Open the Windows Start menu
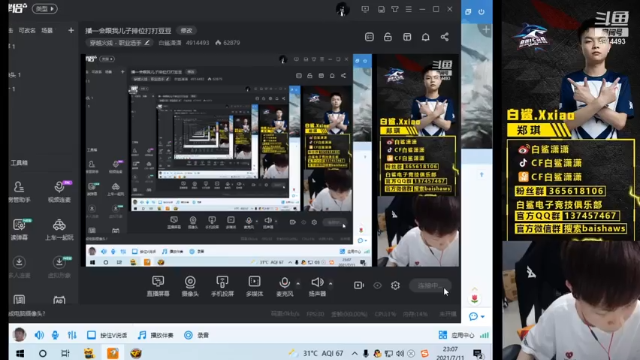The width and height of the screenshot is (640, 360). 20,353
